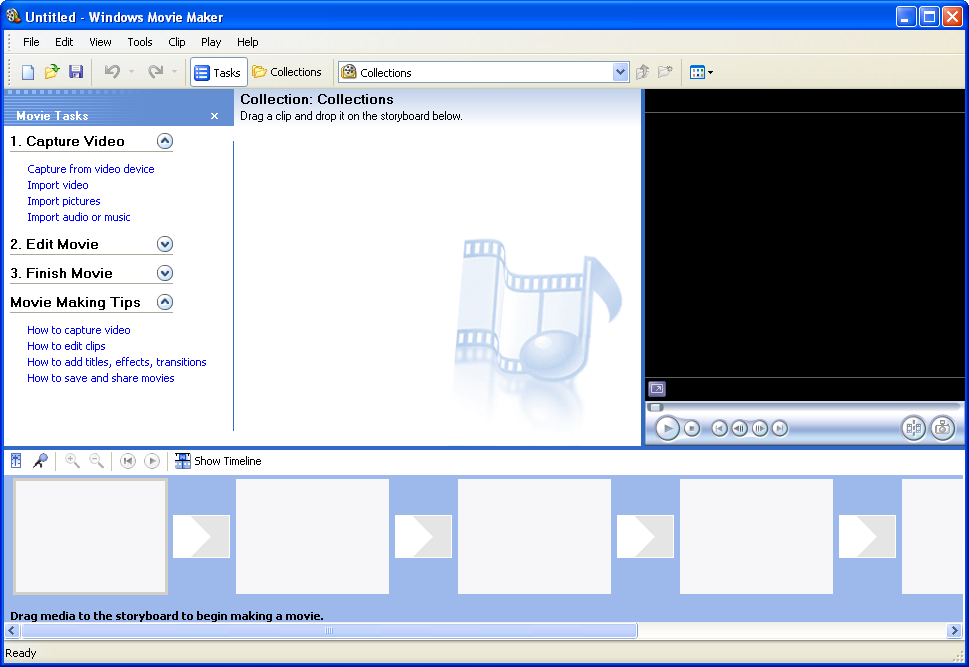Click the Undo arrow icon
Viewport: 969px width, 667px height.
[112, 72]
